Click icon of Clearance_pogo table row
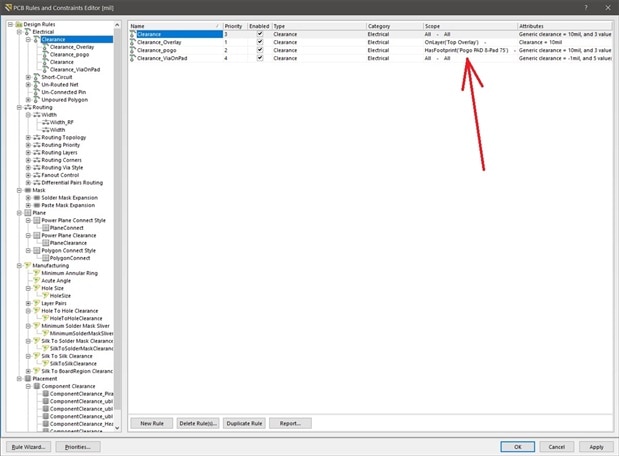 pos(133,50)
